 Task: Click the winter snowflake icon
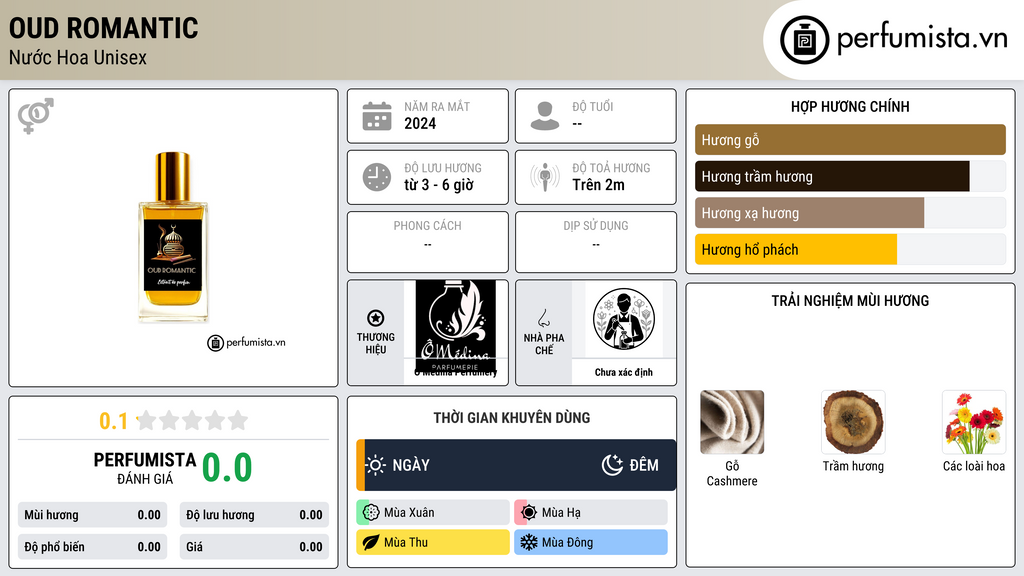[x=529, y=542]
